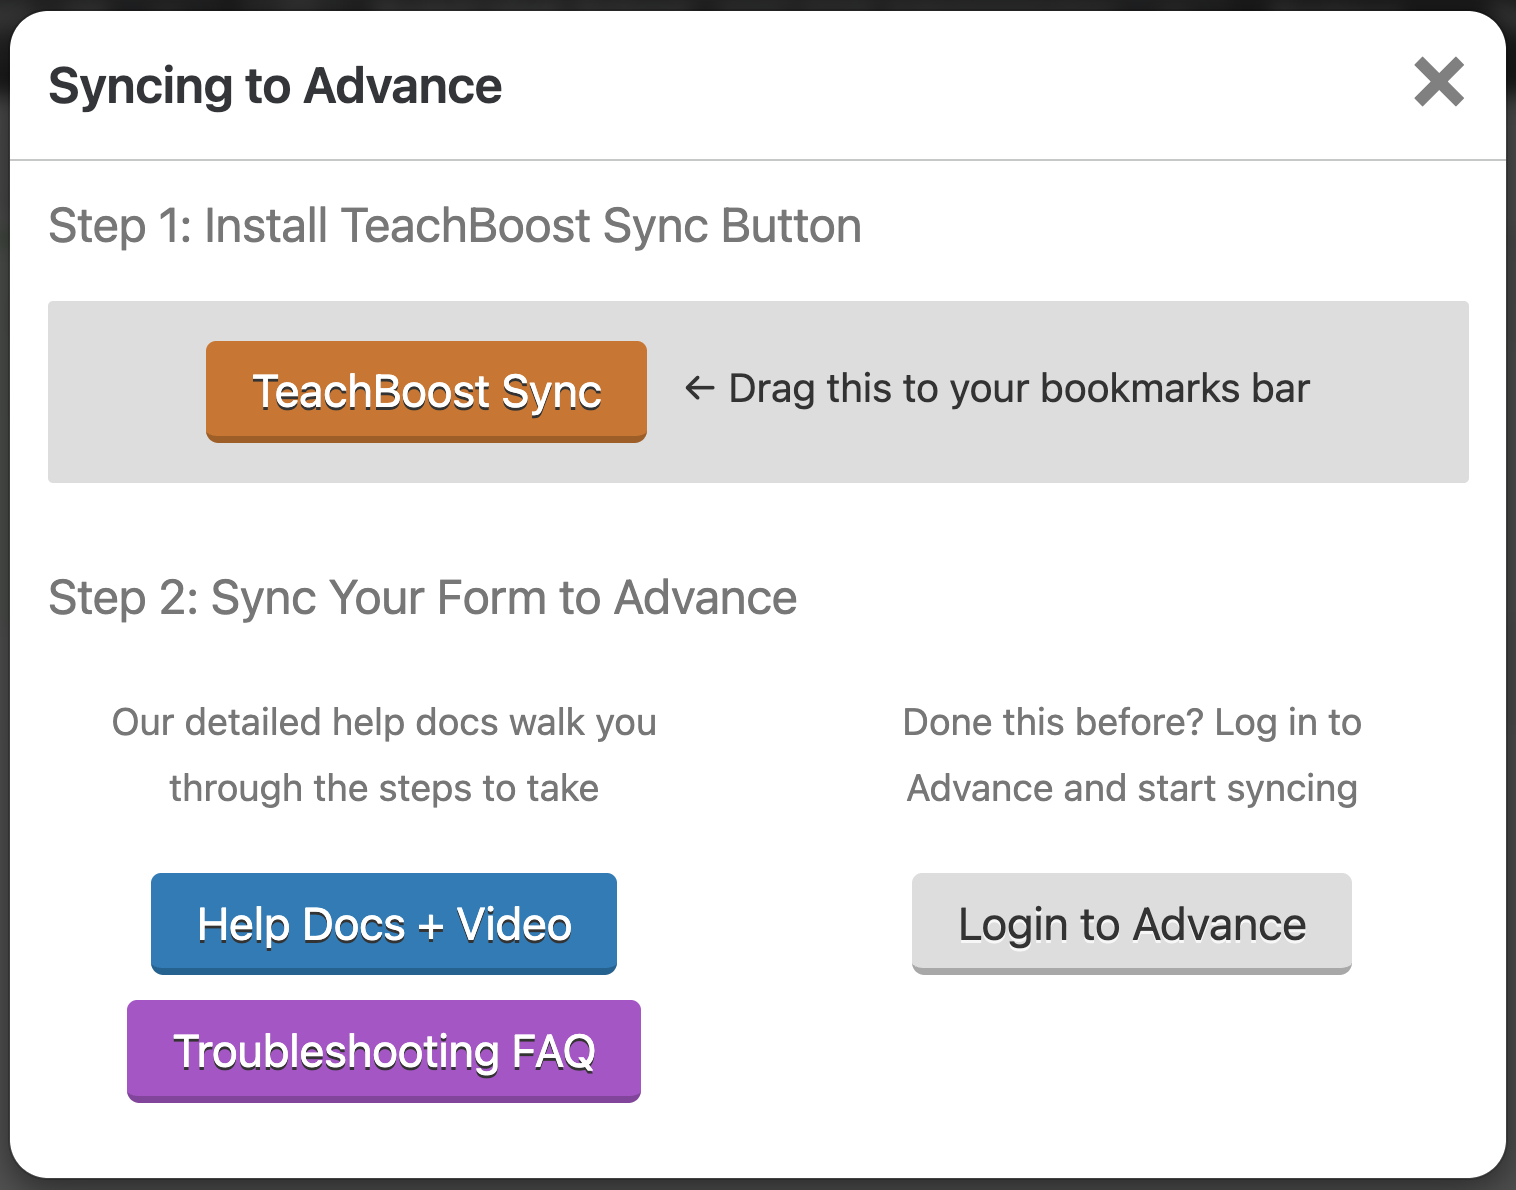Click 'Done this before? Log in to' text
This screenshot has width=1516, height=1190.
tap(1132, 722)
